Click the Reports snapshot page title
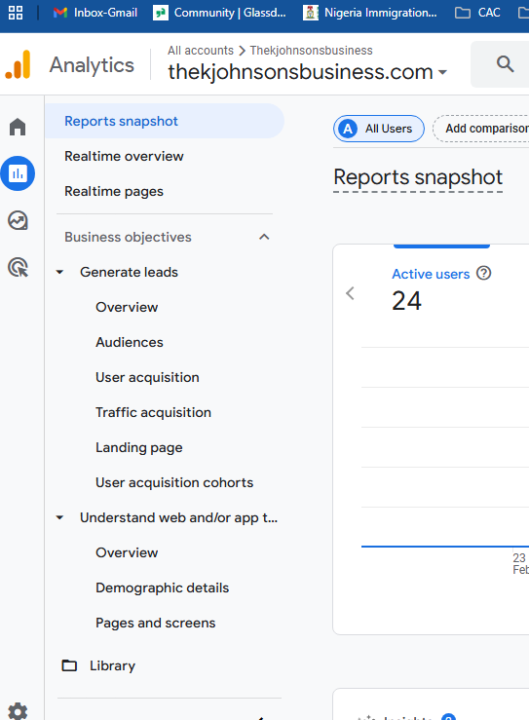 point(418,177)
